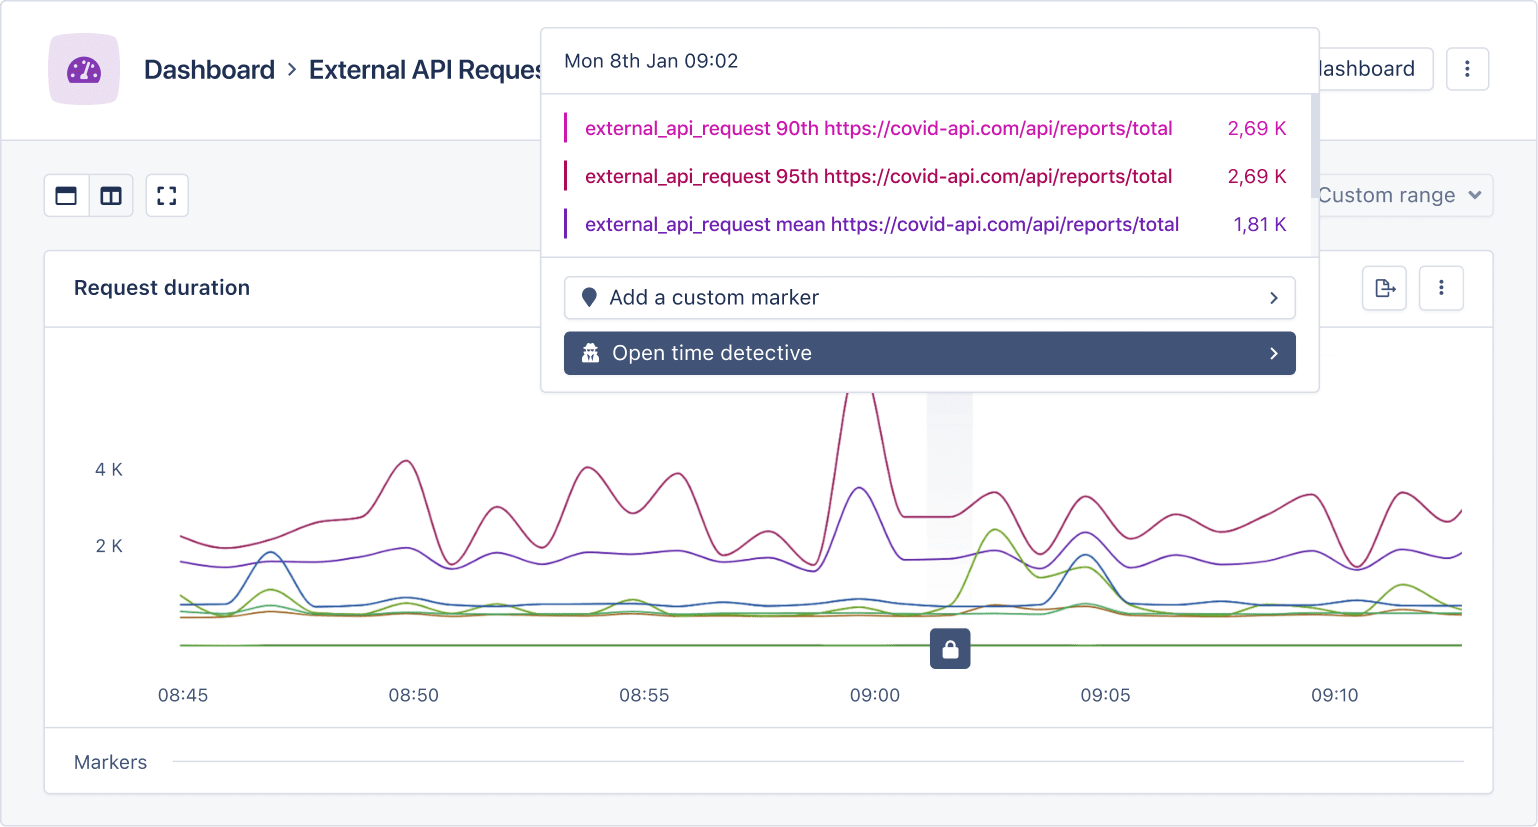Screen dimensions: 1538x827
Task: Open the Request duration graph options menu
Action: coord(1441,288)
